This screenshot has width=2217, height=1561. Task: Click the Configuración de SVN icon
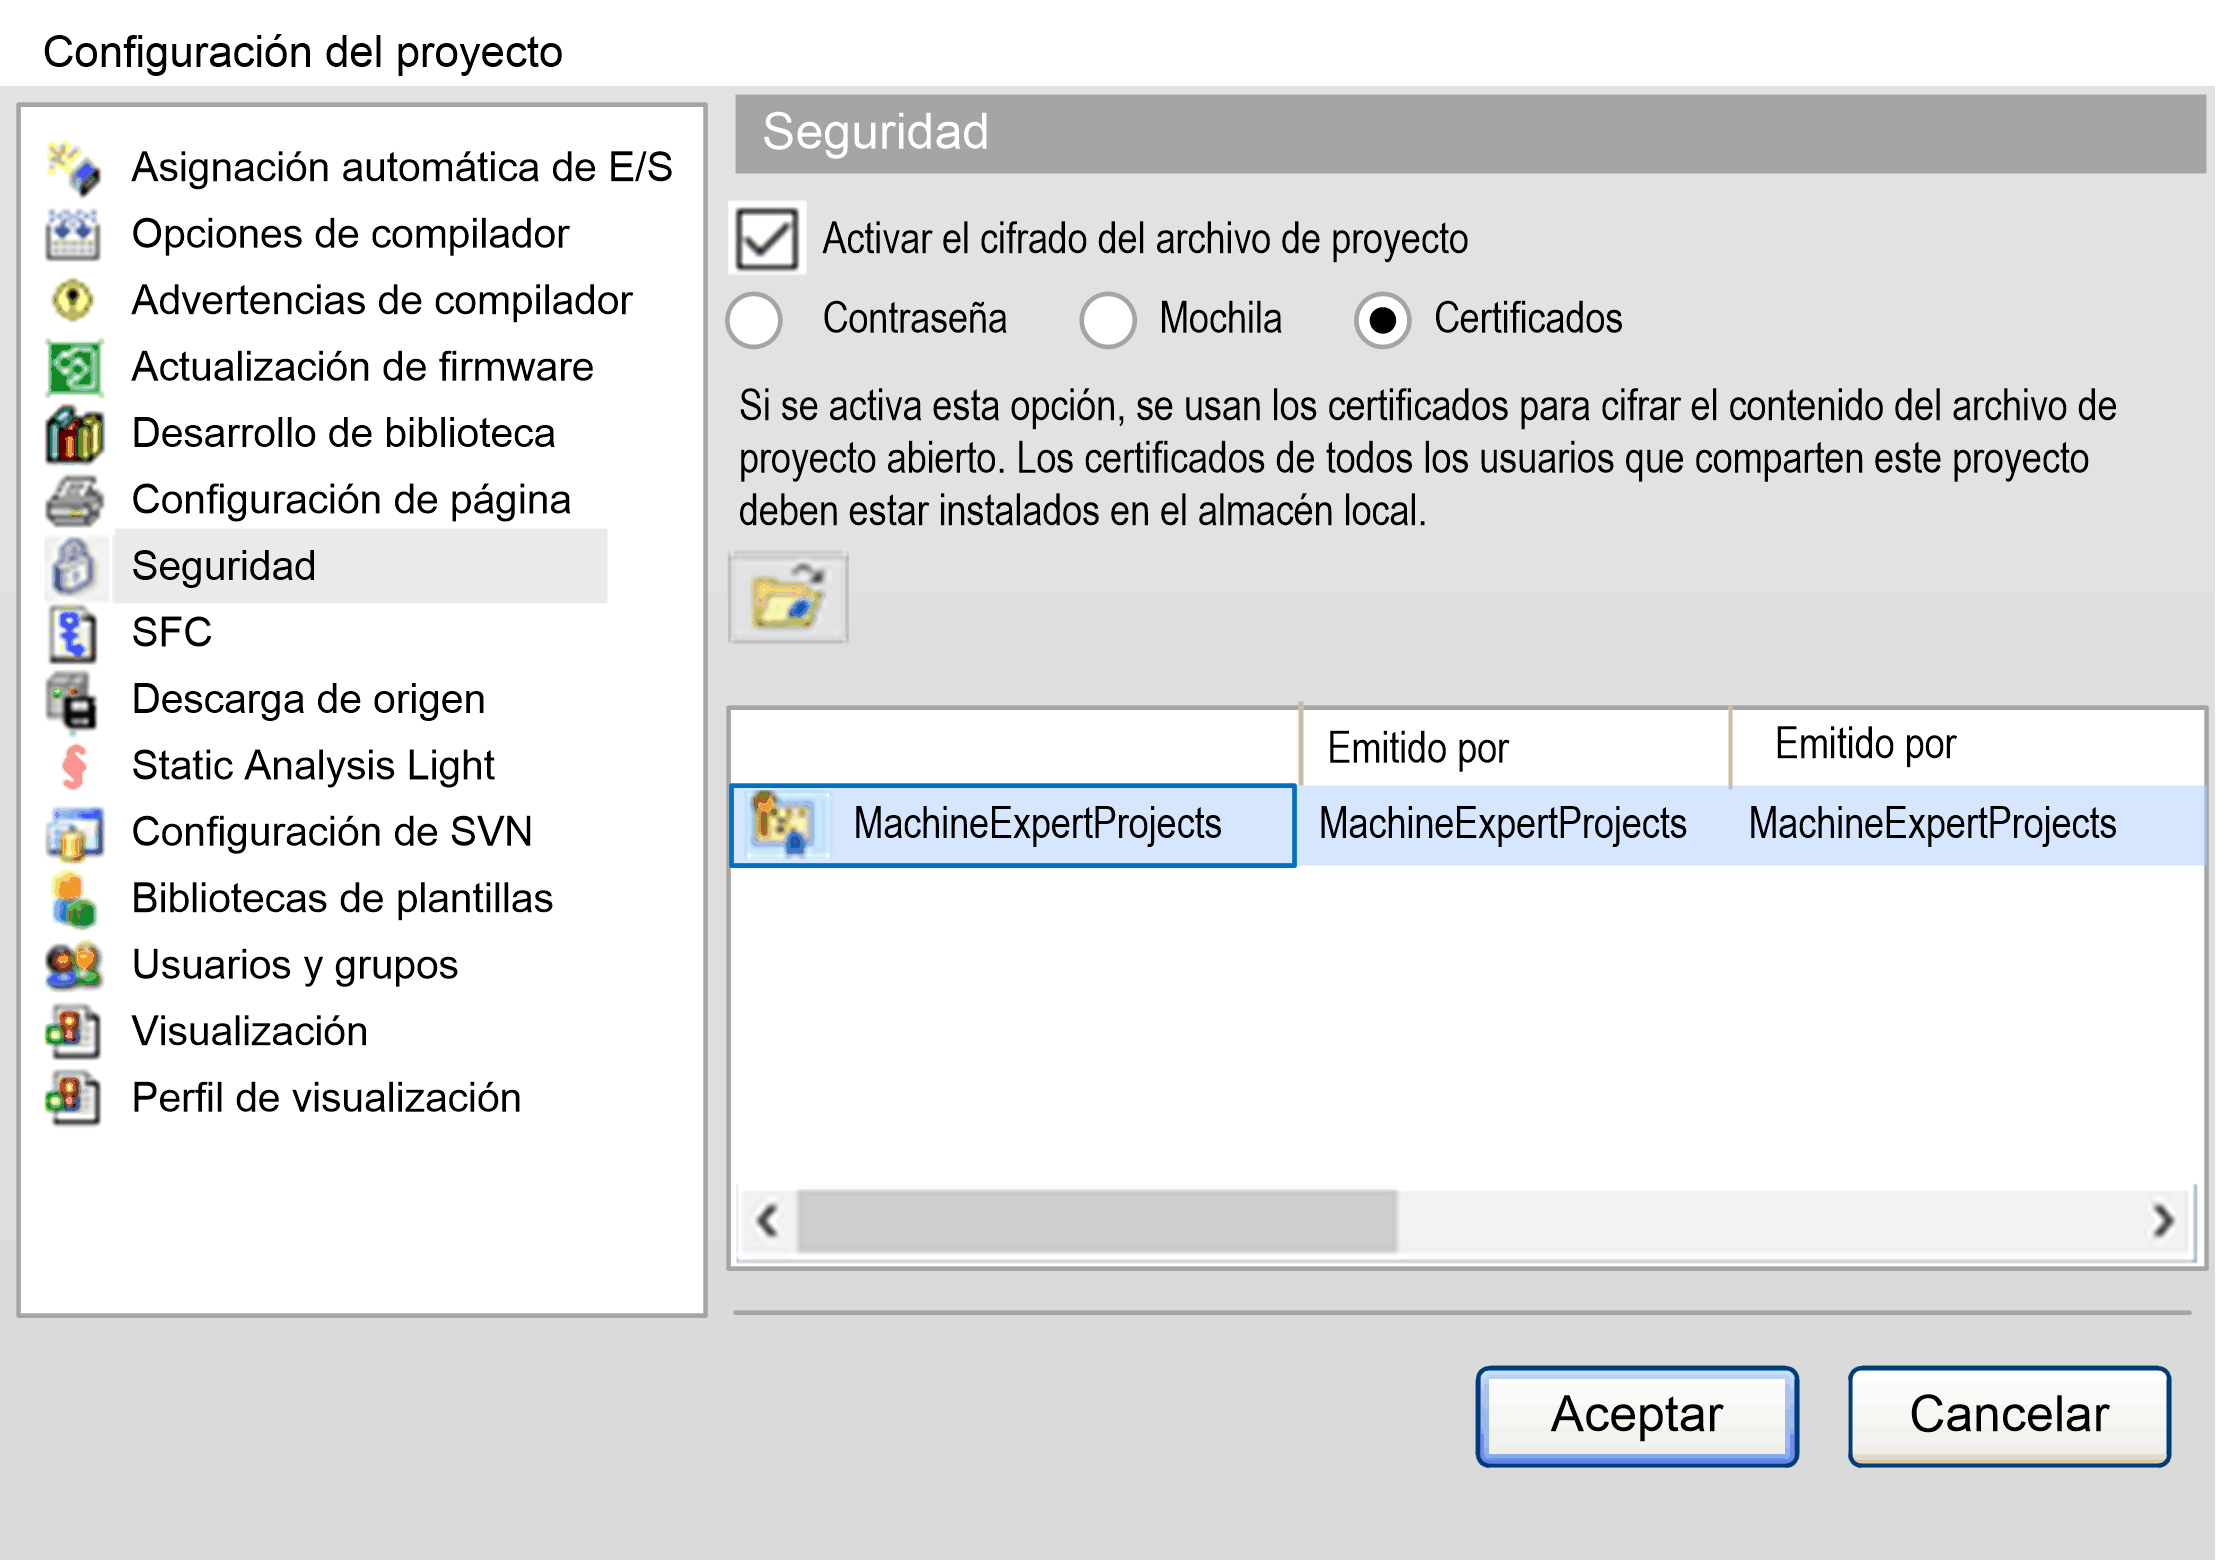point(73,833)
